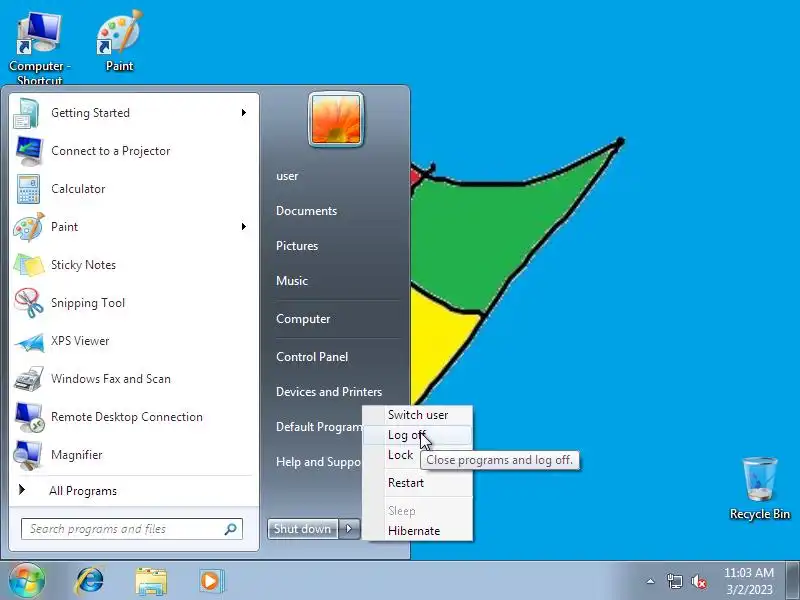Screen dimensions: 800x600
Task: Launch Windows Fax and Scan
Action: pos(134,379)
